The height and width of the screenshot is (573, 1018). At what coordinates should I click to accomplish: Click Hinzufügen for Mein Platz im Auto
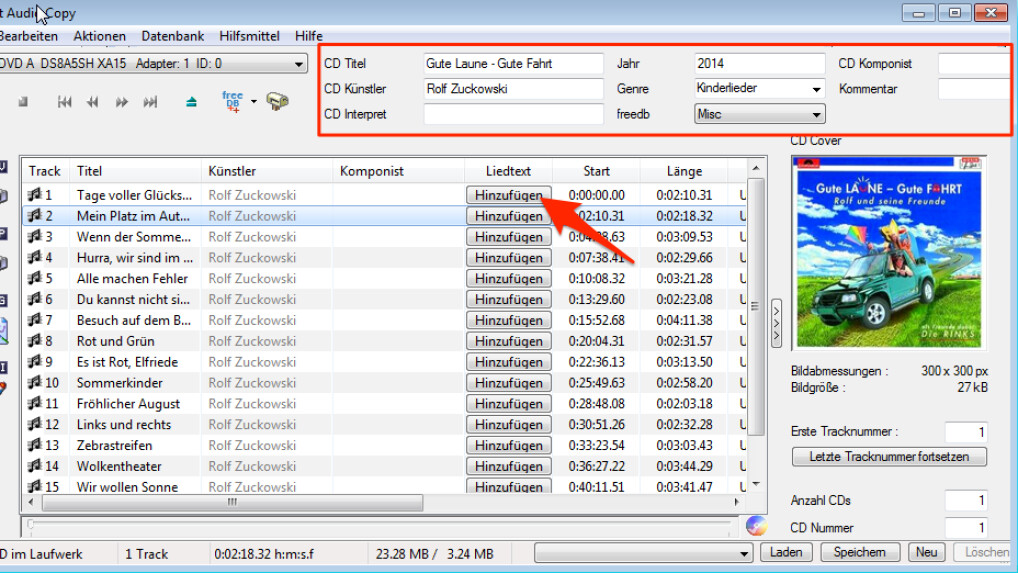pyautogui.click(x=508, y=215)
